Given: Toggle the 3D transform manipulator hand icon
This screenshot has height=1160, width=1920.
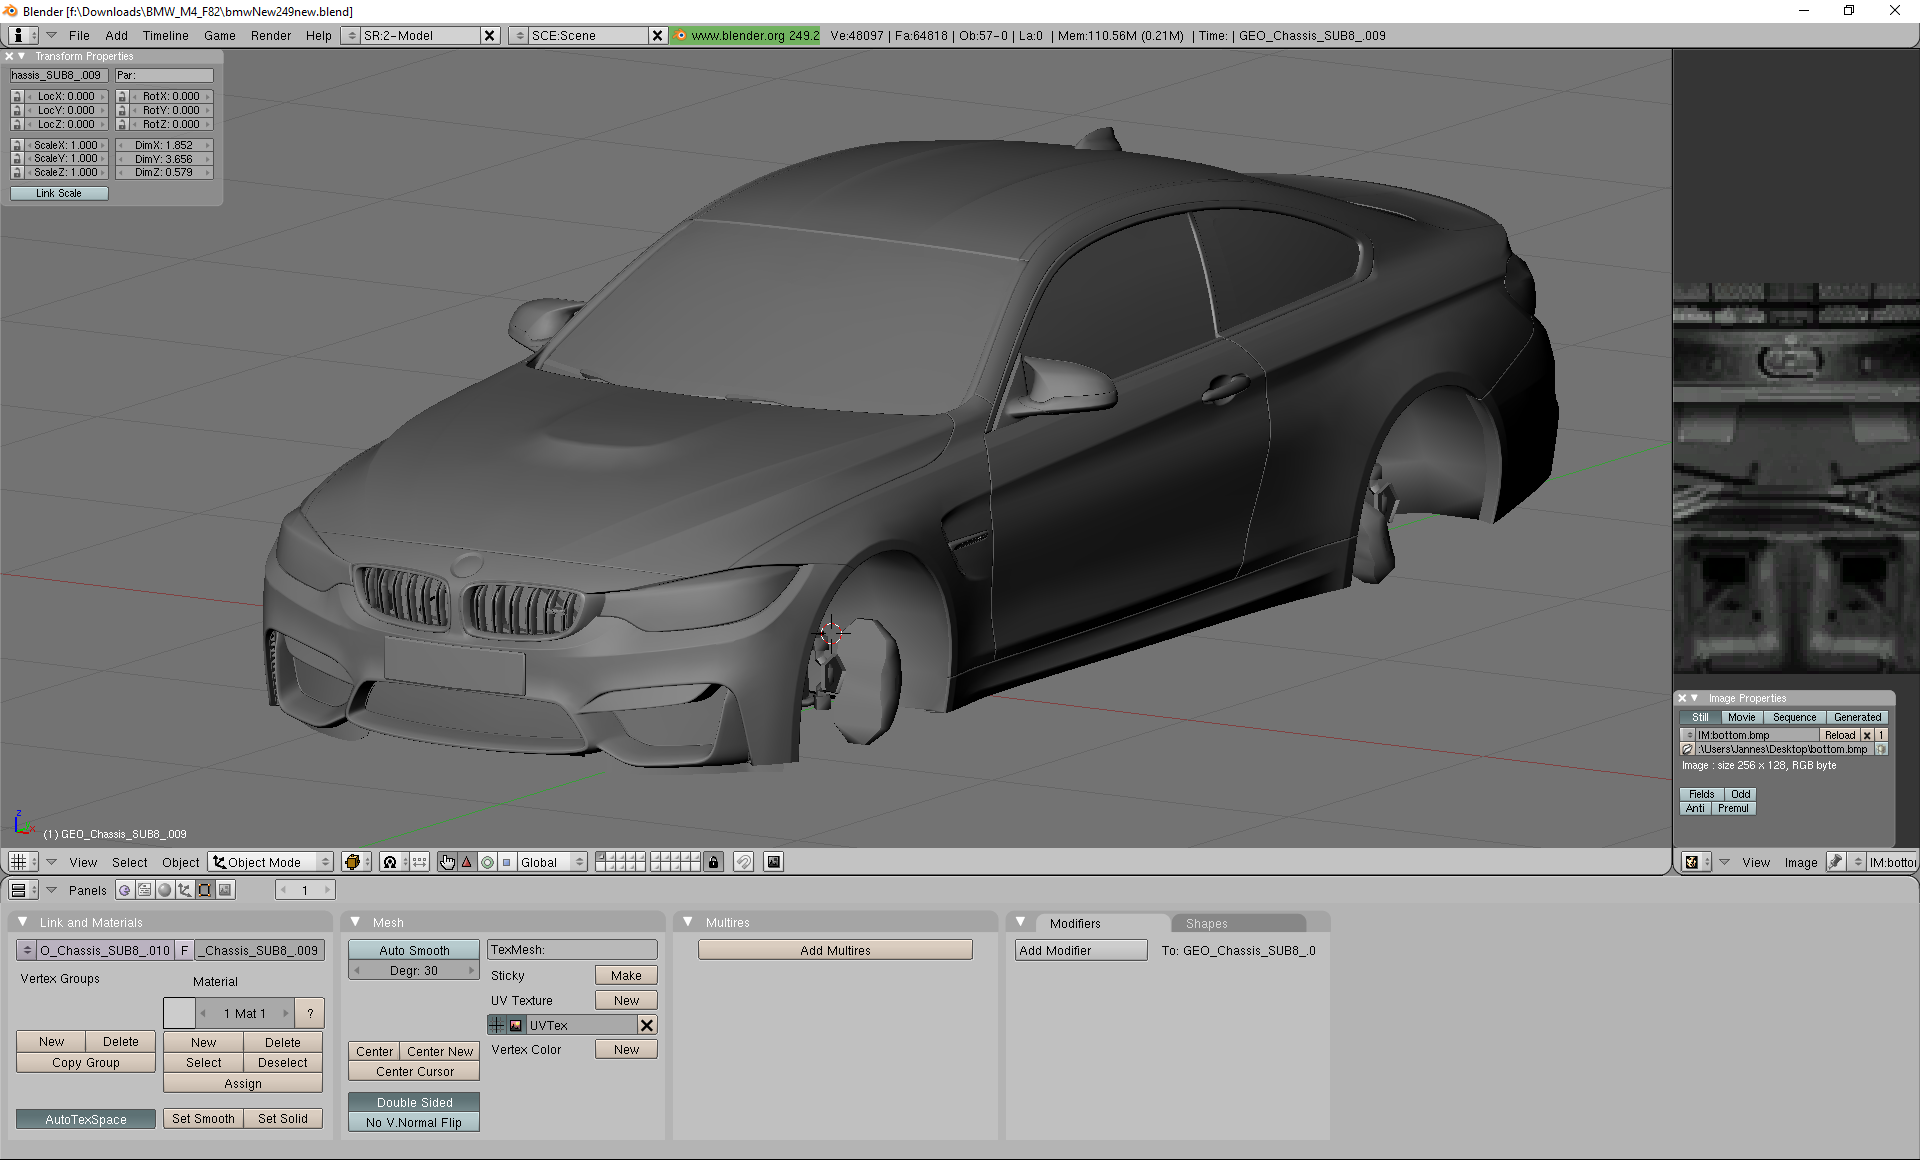Looking at the screenshot, I should pyautogui.click(x=447, y=862).
